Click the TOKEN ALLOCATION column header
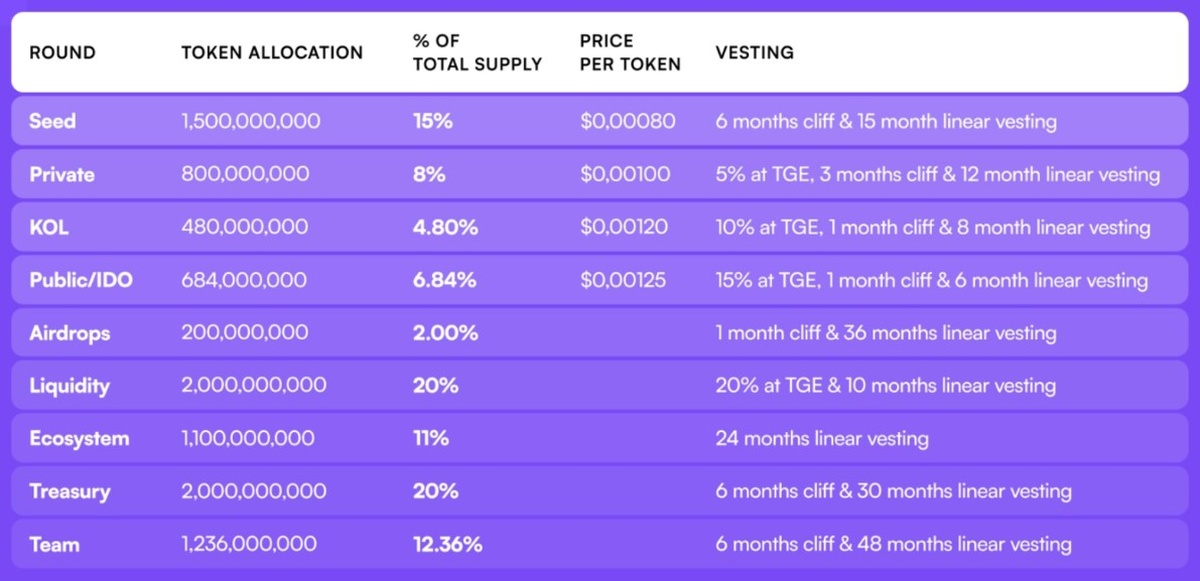Screen dimensions: 1200x581 pyautogui.click(x=272, y=53)
